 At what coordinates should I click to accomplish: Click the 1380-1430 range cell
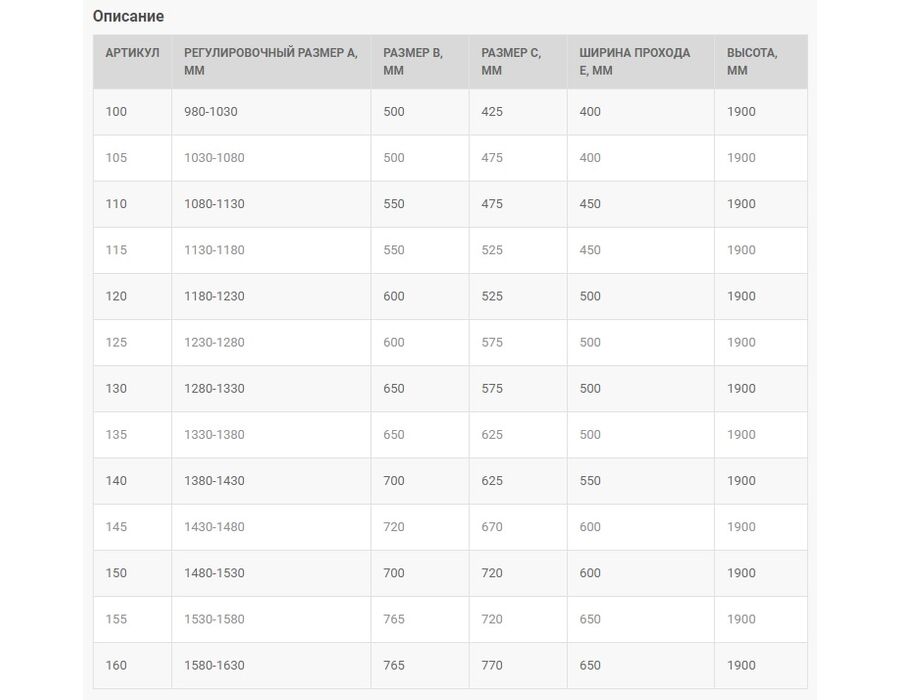(271, 481)
